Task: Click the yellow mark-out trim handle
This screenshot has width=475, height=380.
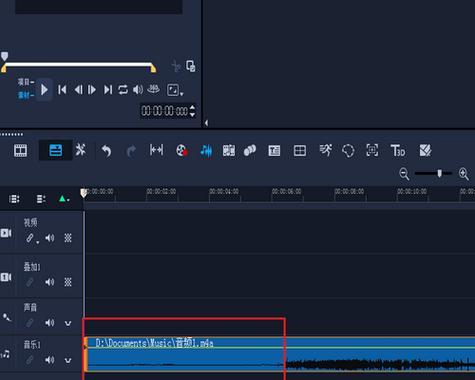Action: [153, 68]
